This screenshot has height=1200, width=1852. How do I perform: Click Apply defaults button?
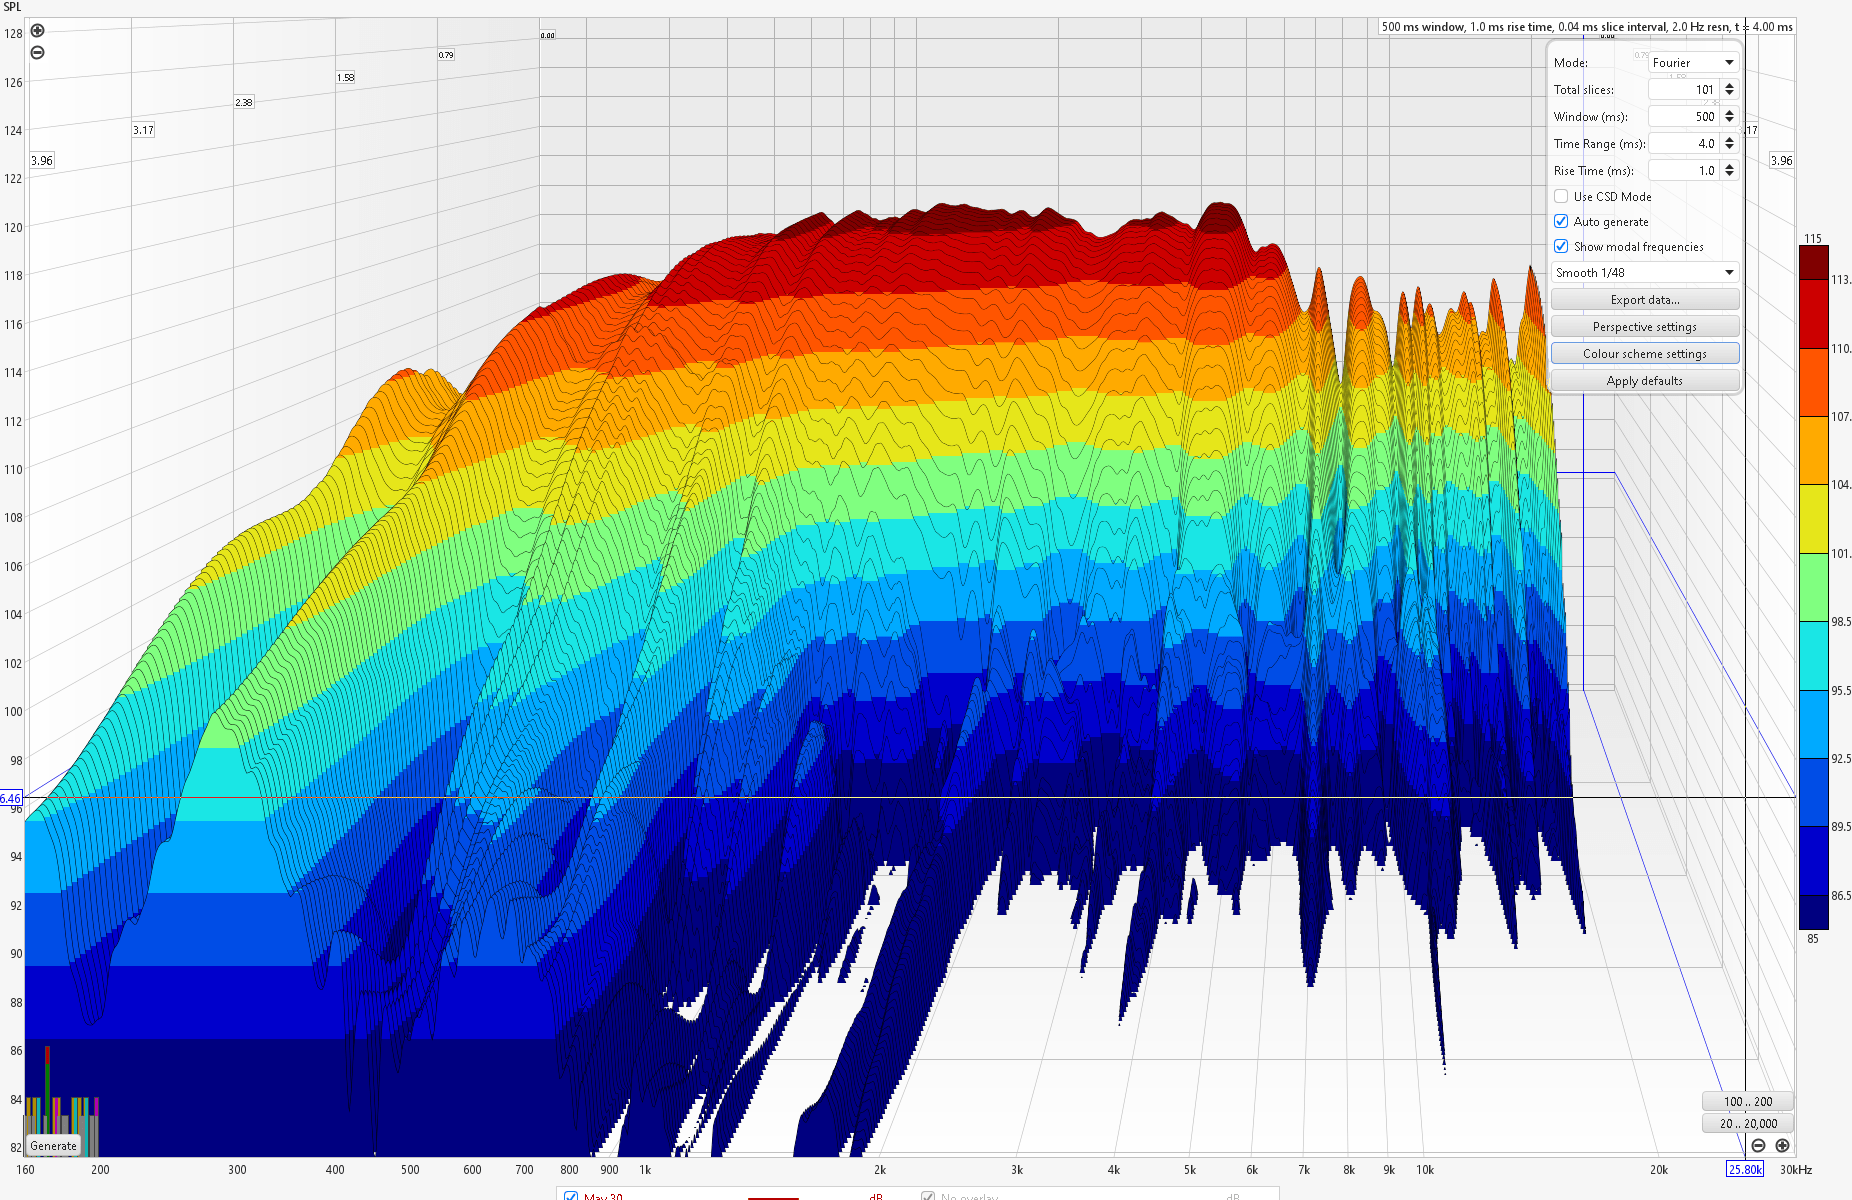point(1645,381)
